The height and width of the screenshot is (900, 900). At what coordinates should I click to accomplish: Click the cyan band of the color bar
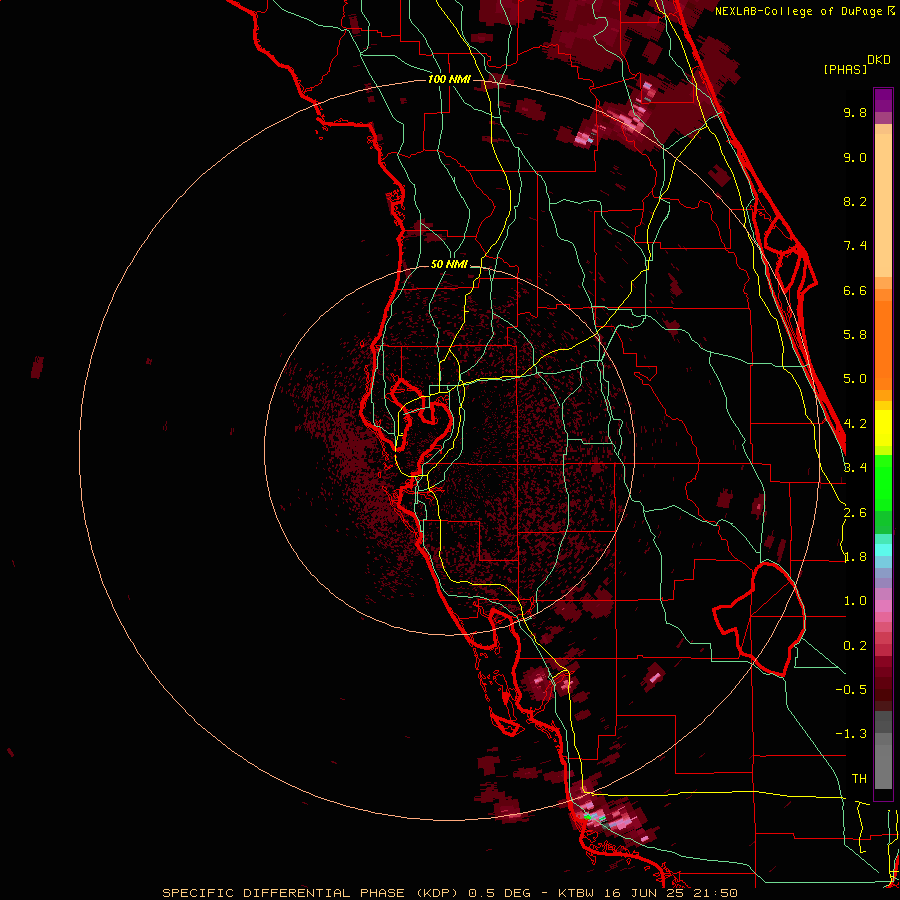(x=883, y=550)
